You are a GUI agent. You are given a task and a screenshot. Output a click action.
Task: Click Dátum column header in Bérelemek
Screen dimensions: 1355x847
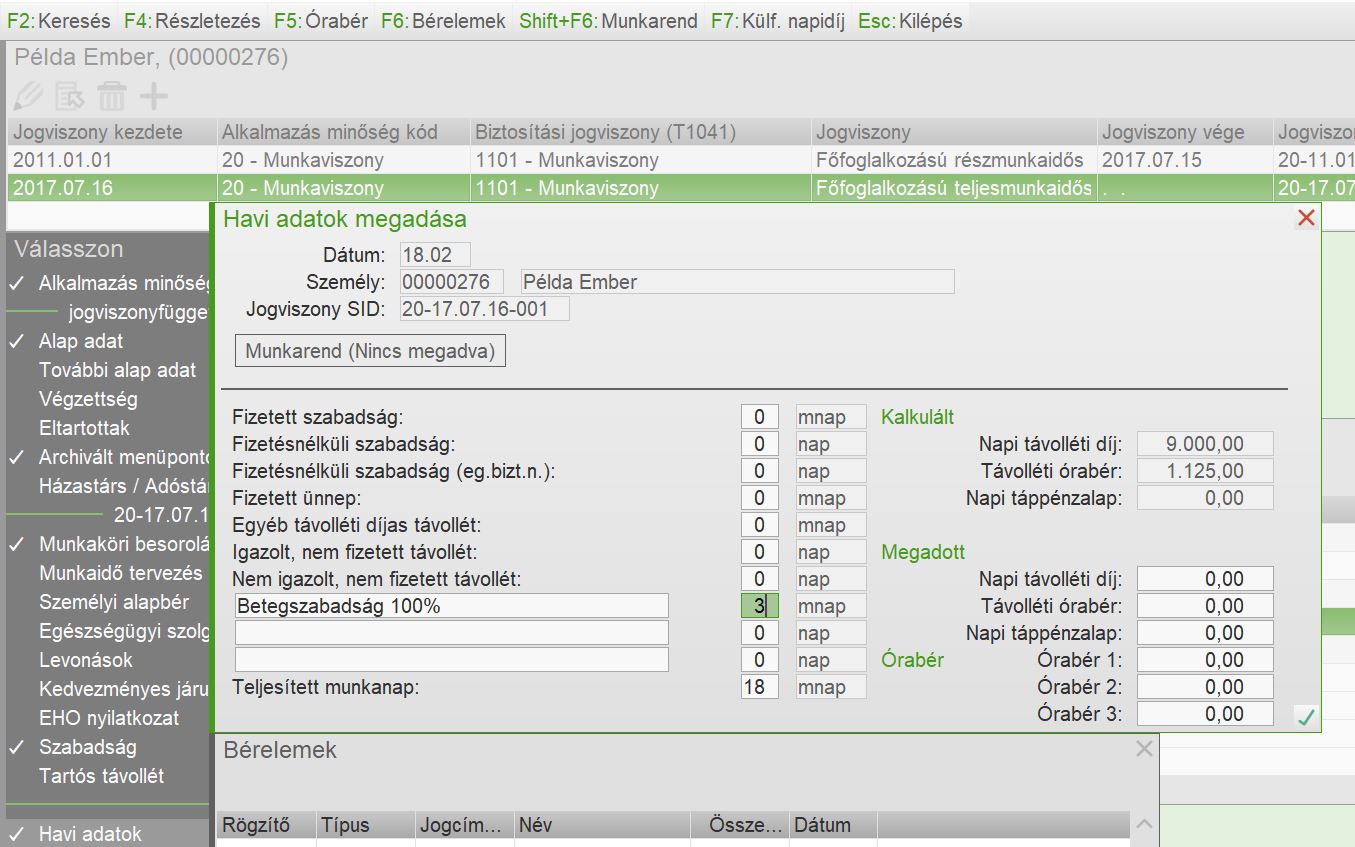point(834,825)
